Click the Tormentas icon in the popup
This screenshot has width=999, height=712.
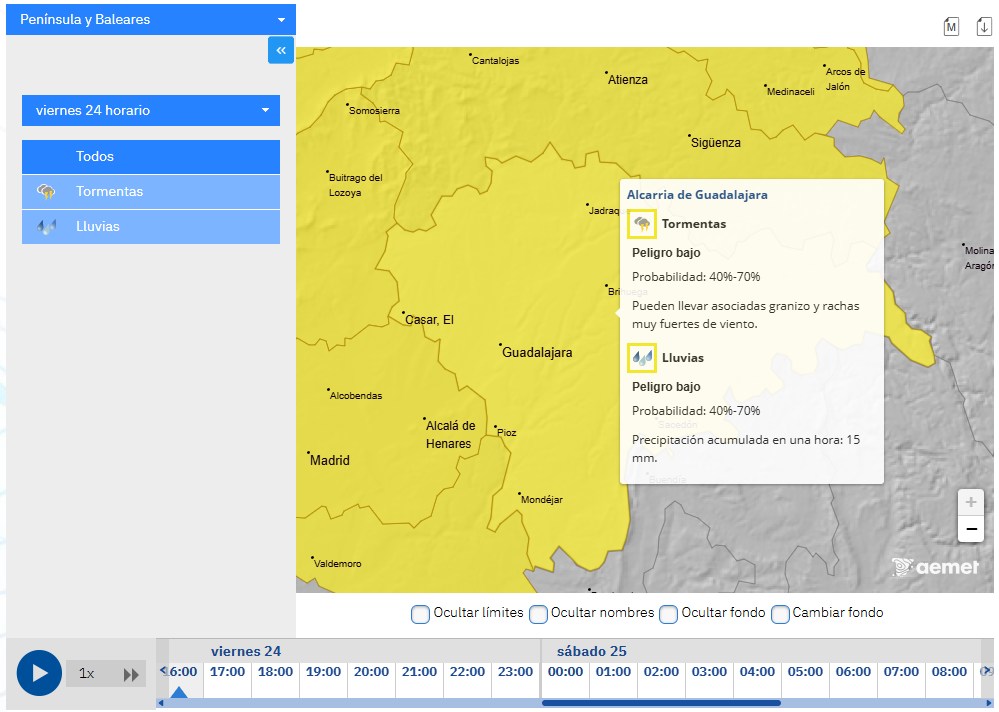point(641,224)
